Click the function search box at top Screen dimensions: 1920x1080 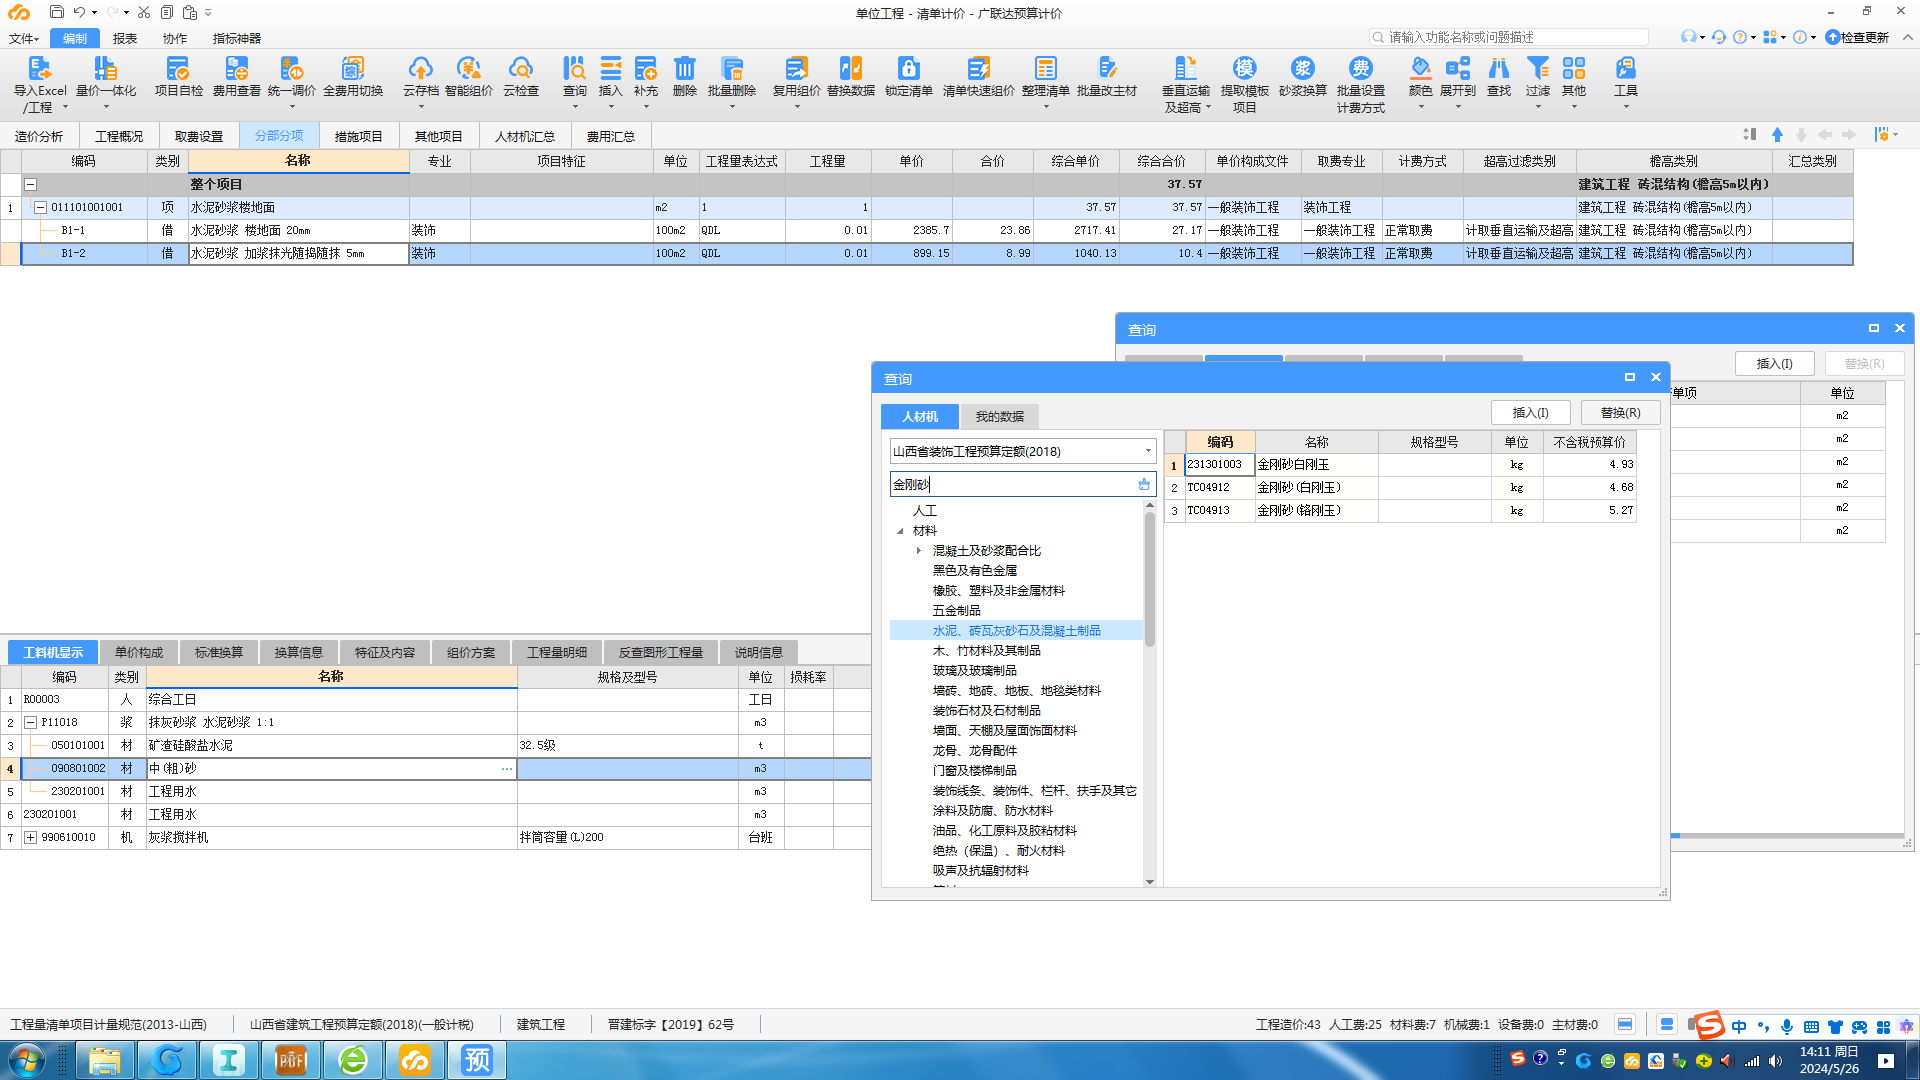pyautogui.click(x=1508, y=37)
